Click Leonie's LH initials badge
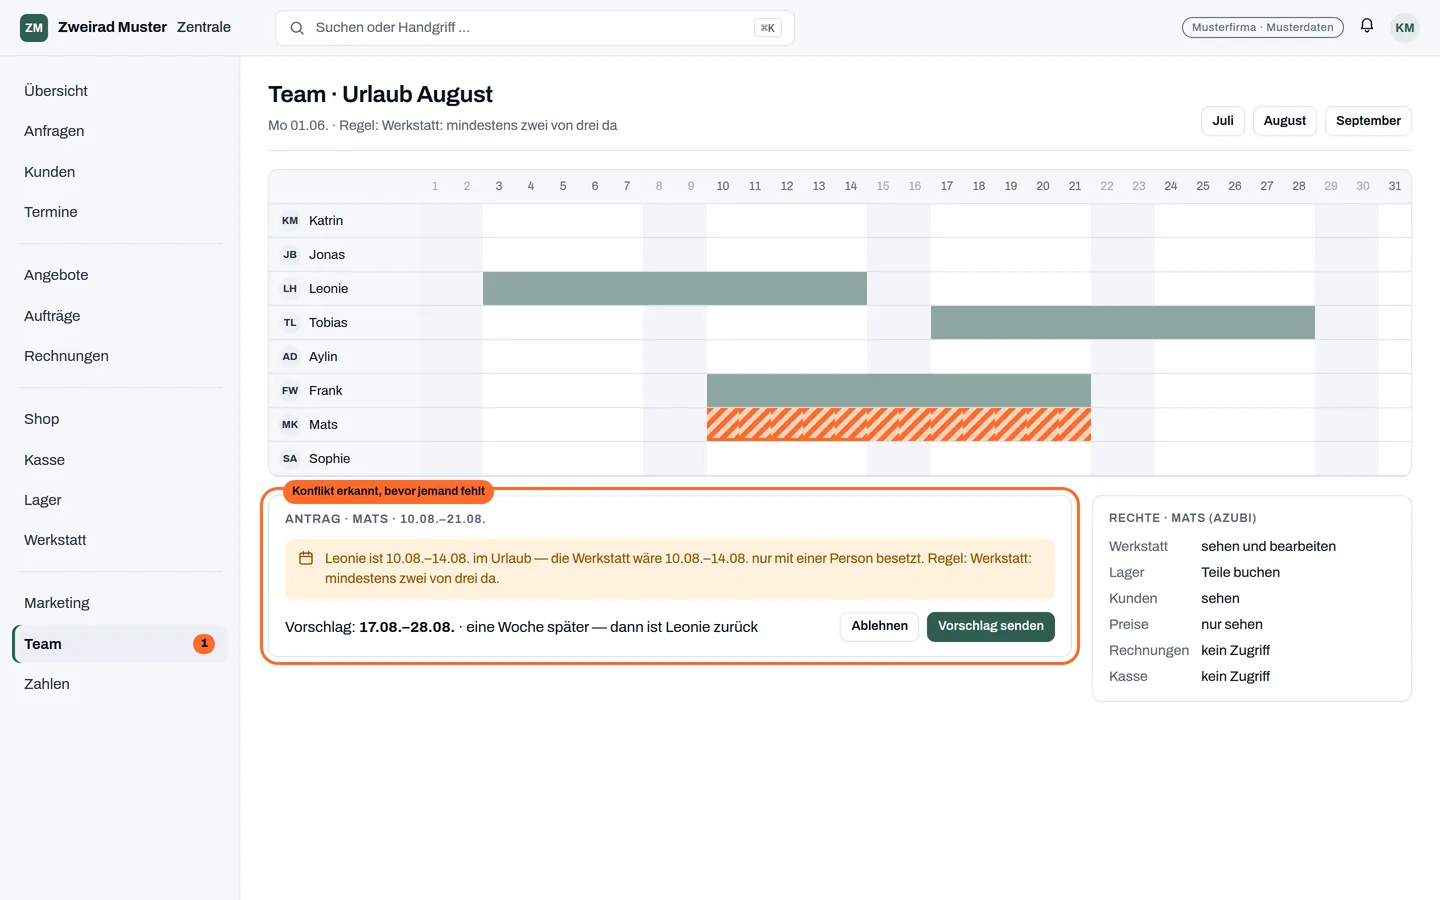1440x900 pixels. click(x=290, y=289)
